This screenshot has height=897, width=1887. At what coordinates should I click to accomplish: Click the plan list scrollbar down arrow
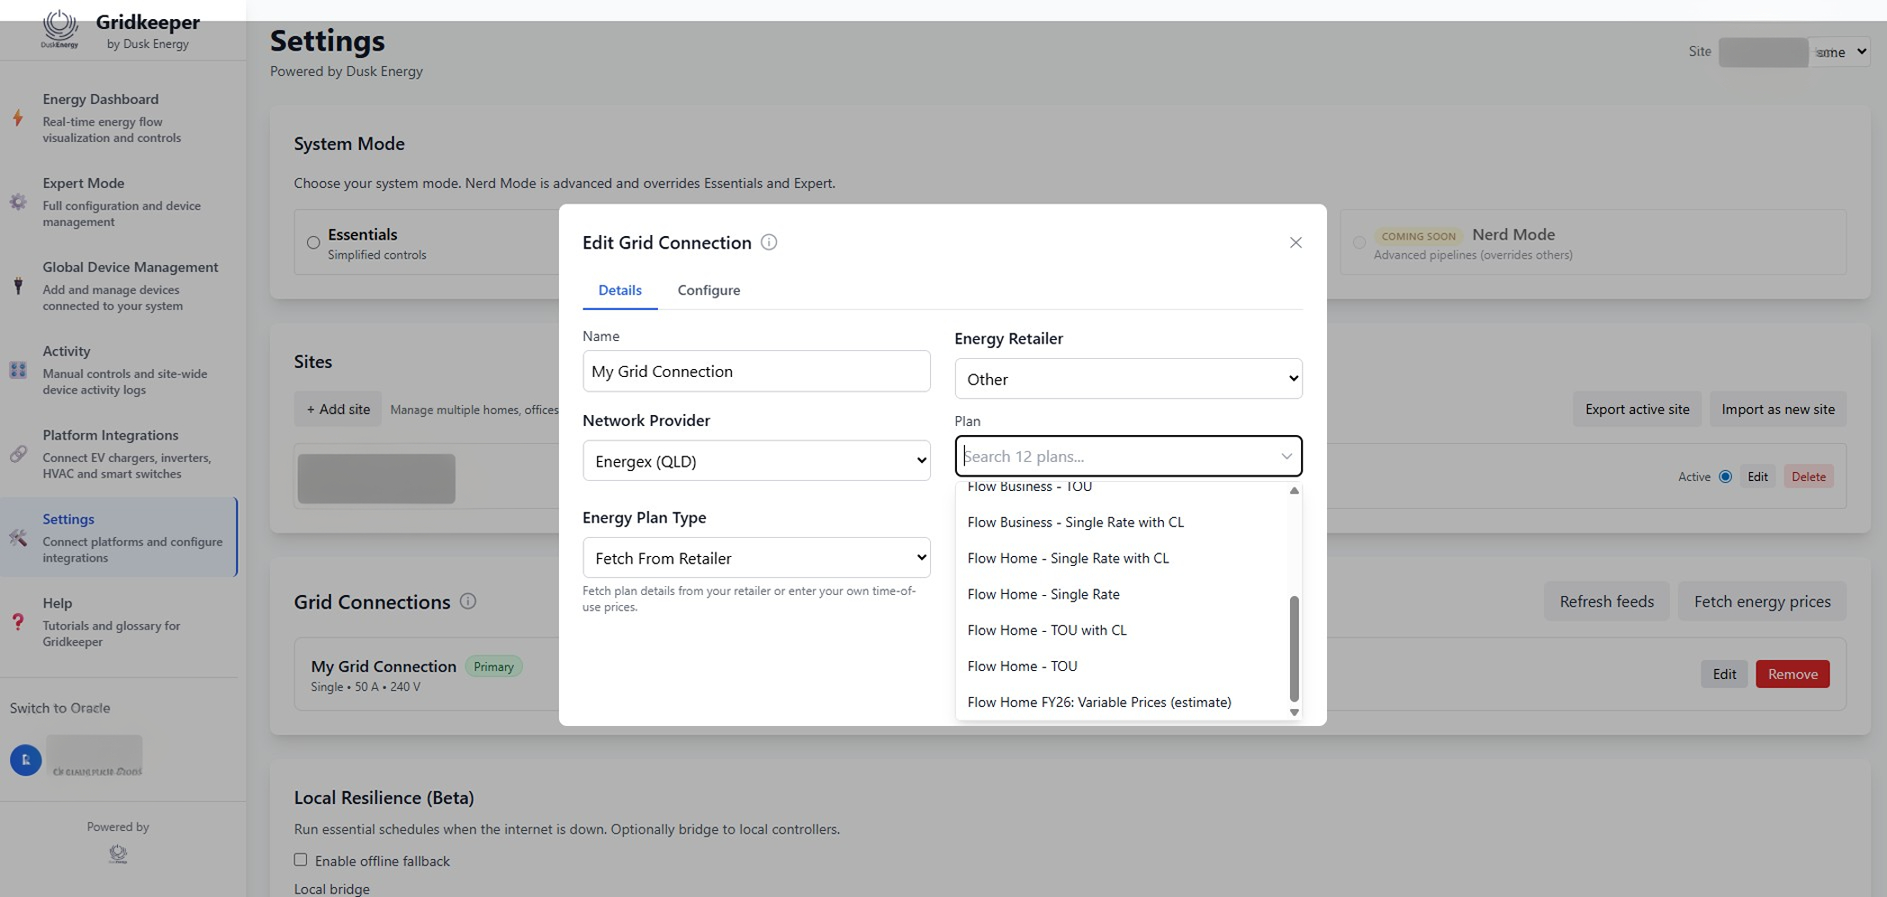point(1294,712)
